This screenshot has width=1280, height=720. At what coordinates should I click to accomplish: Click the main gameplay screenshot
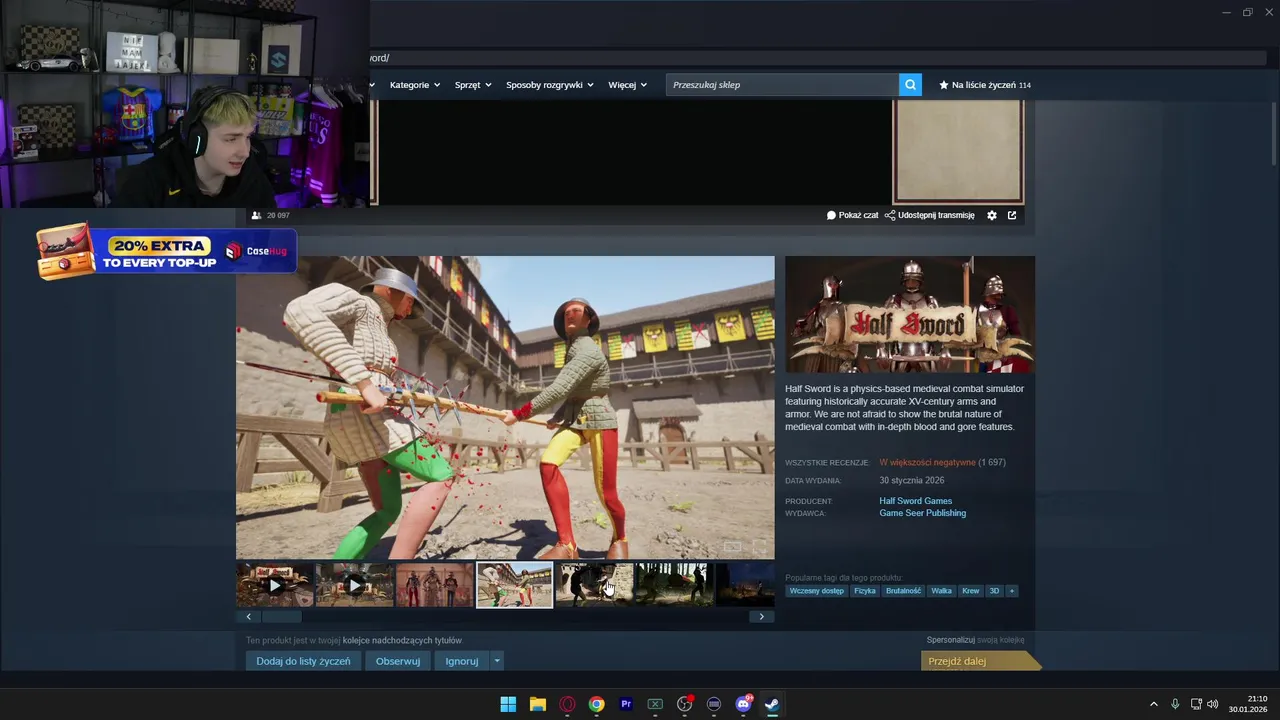point(505,407)
